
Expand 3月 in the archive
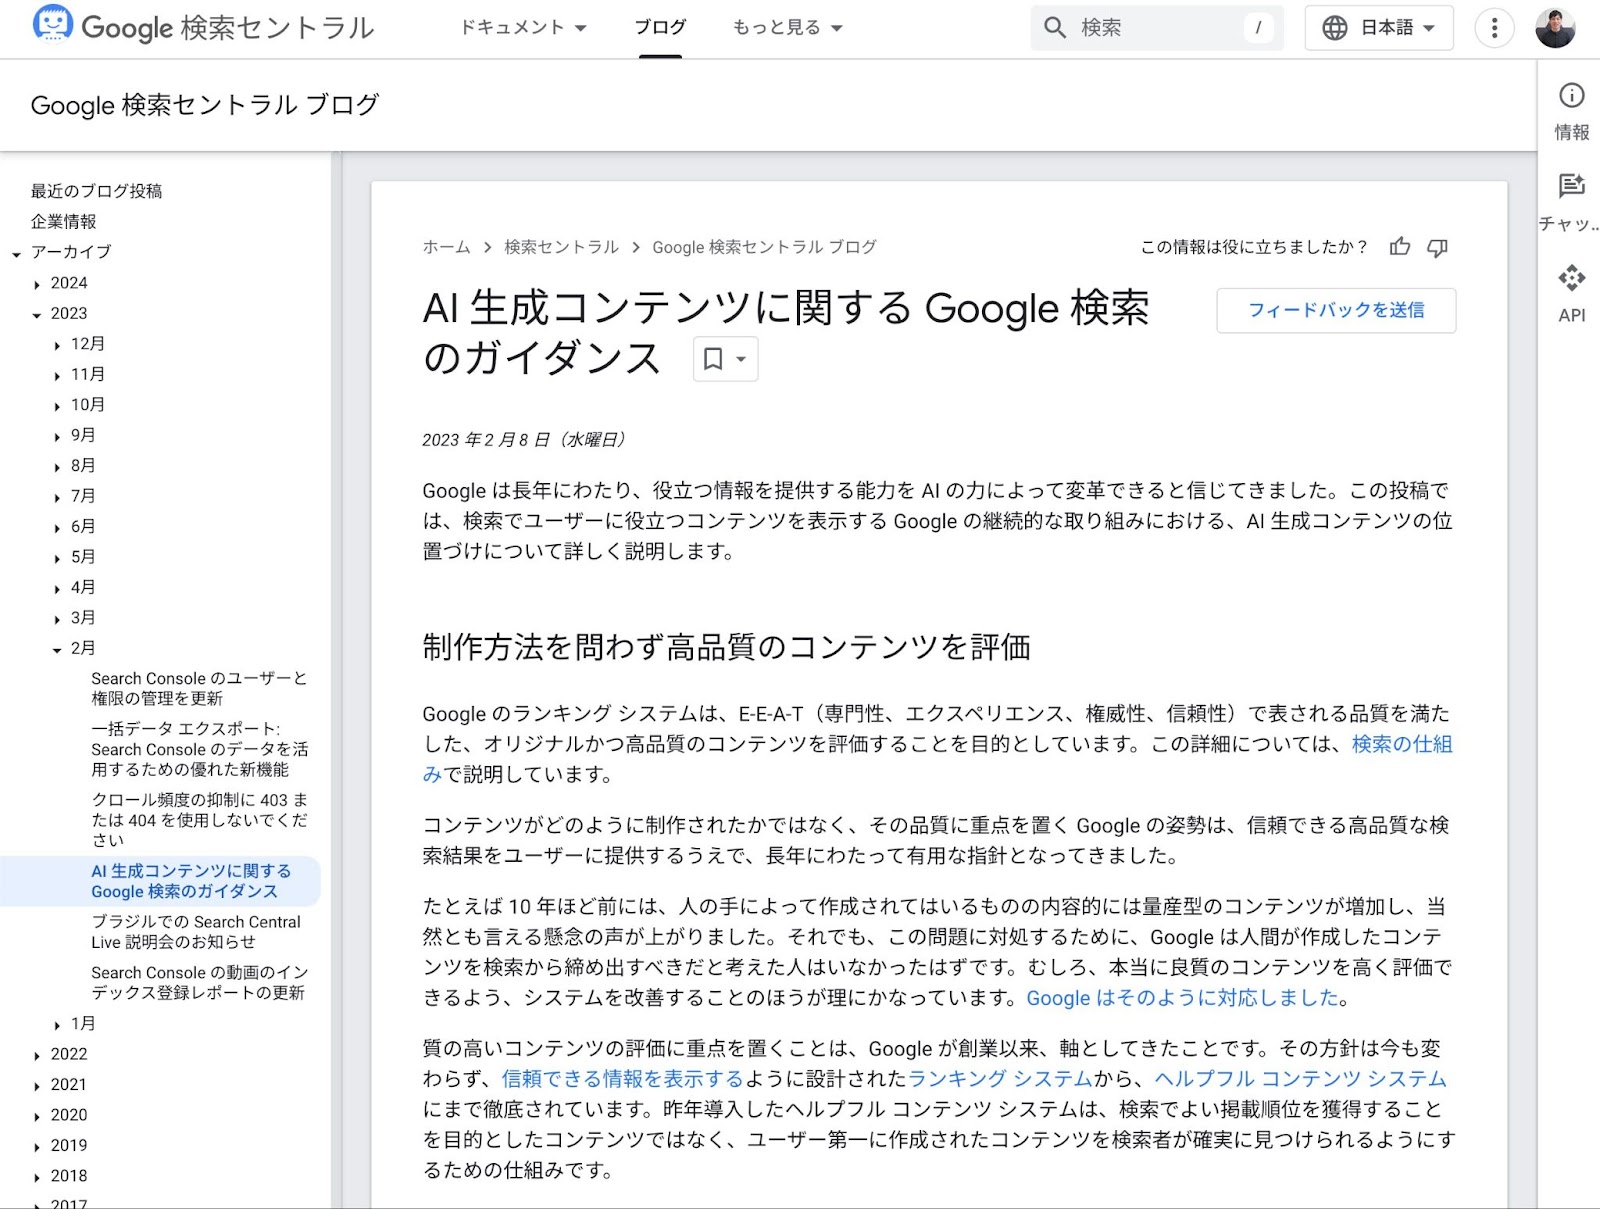57,619
